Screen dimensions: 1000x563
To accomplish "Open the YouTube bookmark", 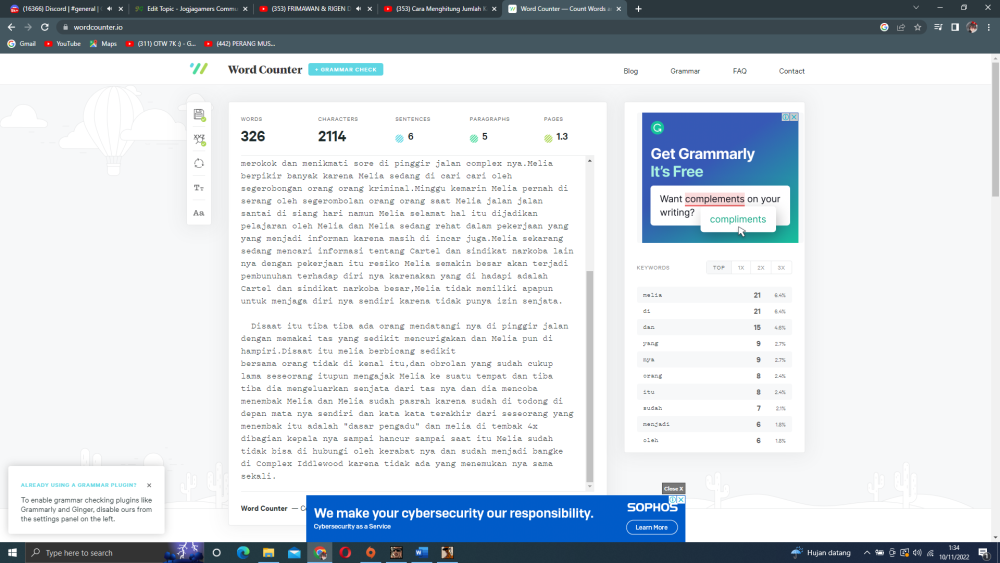I will [x=62, y=44].
